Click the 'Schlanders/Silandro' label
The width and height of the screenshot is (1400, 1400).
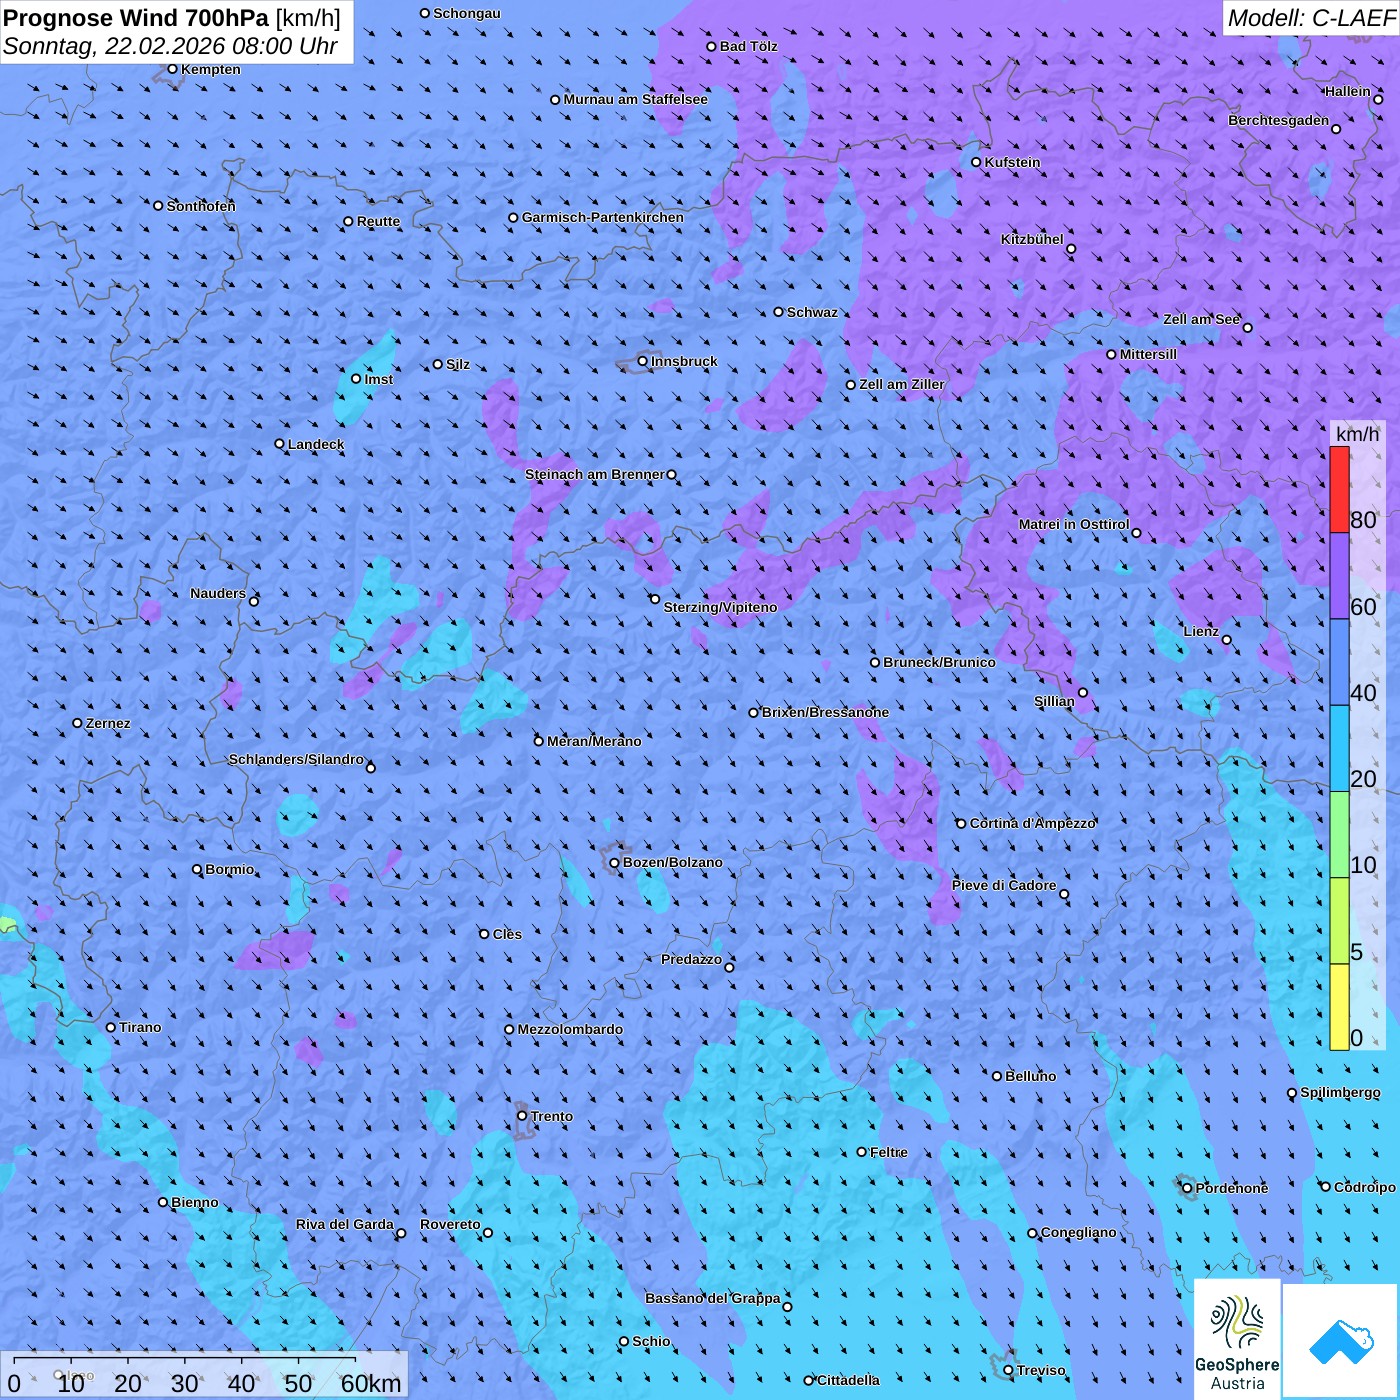tap(296, 759)
